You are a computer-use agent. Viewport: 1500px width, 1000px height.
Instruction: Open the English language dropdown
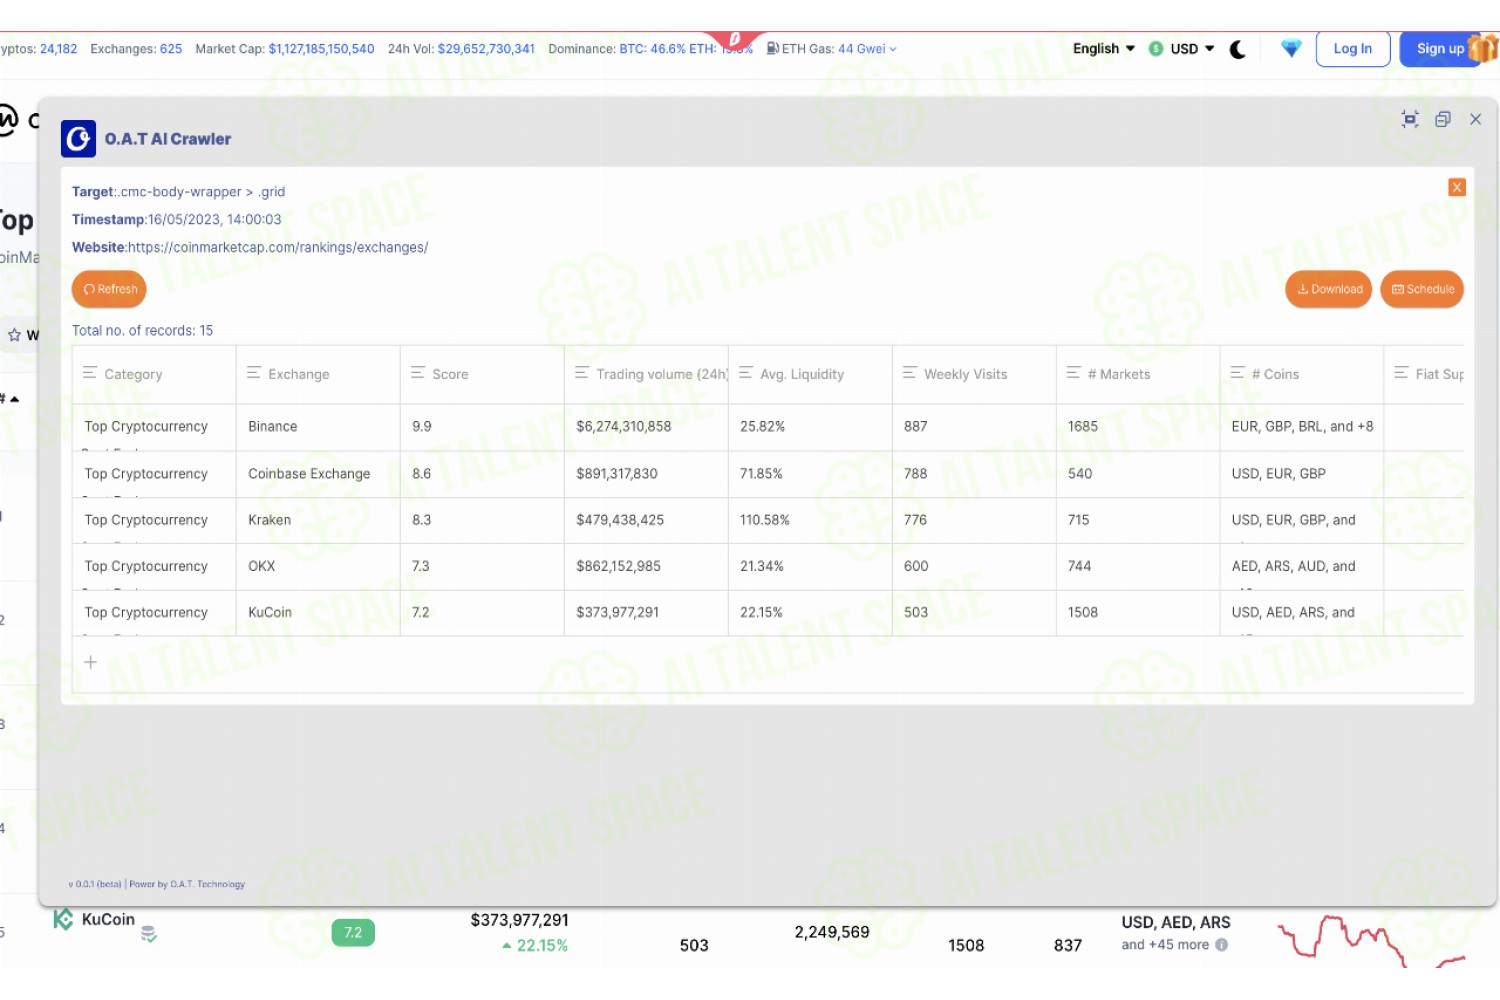pyautogui.click(x=1104, y=48)
